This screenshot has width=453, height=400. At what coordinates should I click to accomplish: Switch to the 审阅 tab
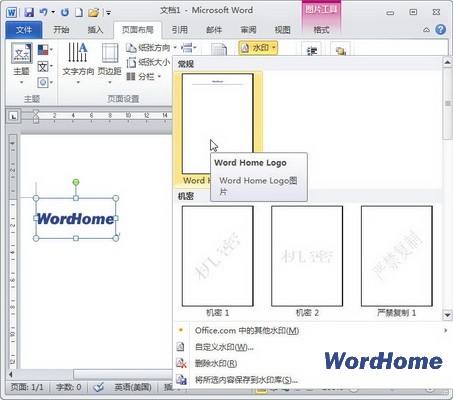[249, 30]
